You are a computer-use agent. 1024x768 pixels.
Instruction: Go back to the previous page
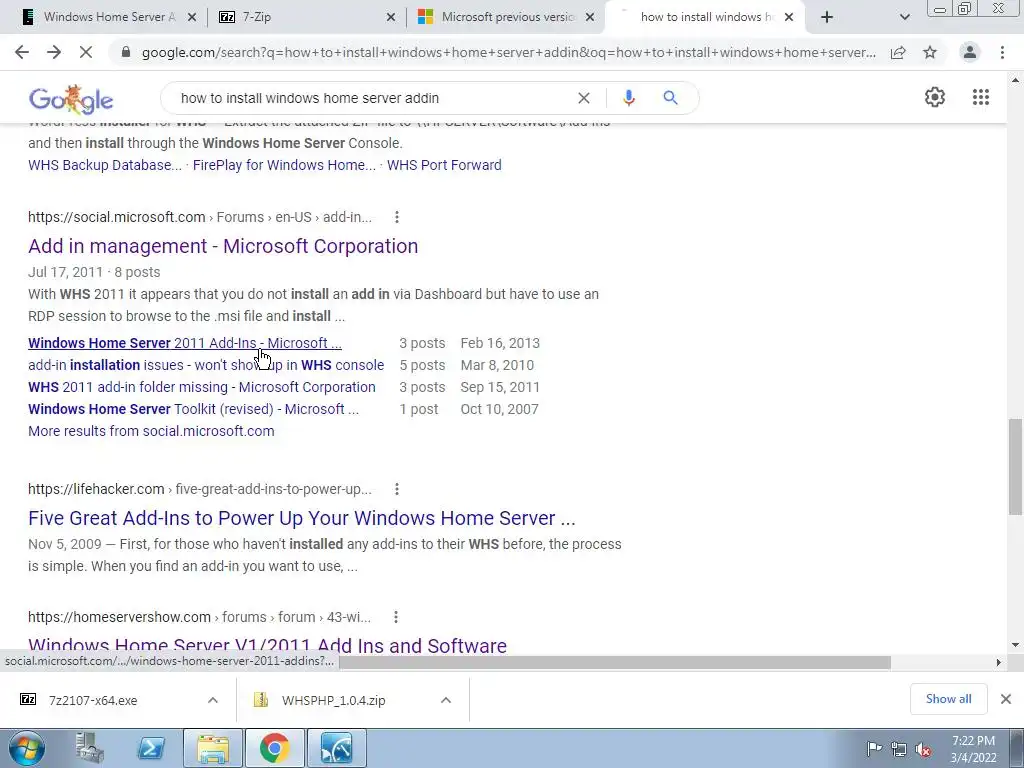[x=22, y=52]
